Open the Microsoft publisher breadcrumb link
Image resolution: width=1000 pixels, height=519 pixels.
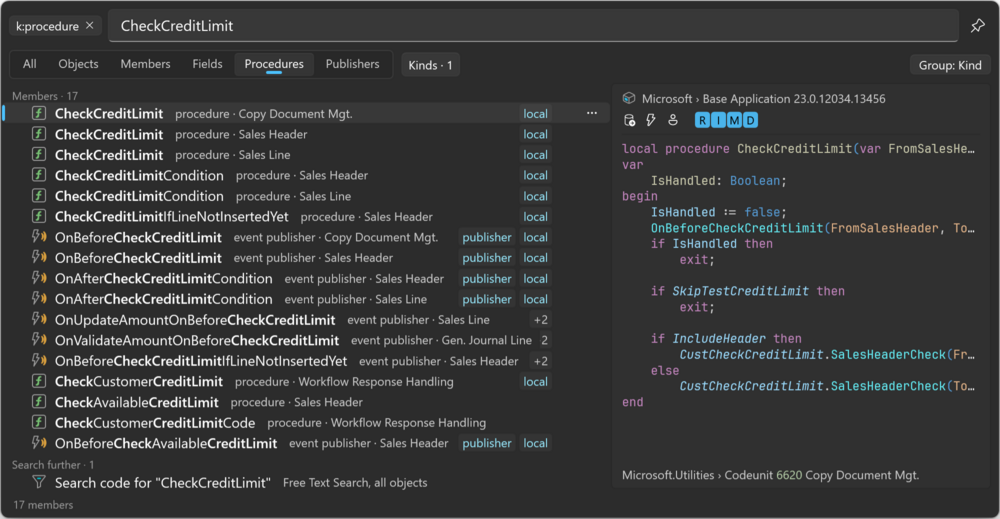tap(666, 99)
